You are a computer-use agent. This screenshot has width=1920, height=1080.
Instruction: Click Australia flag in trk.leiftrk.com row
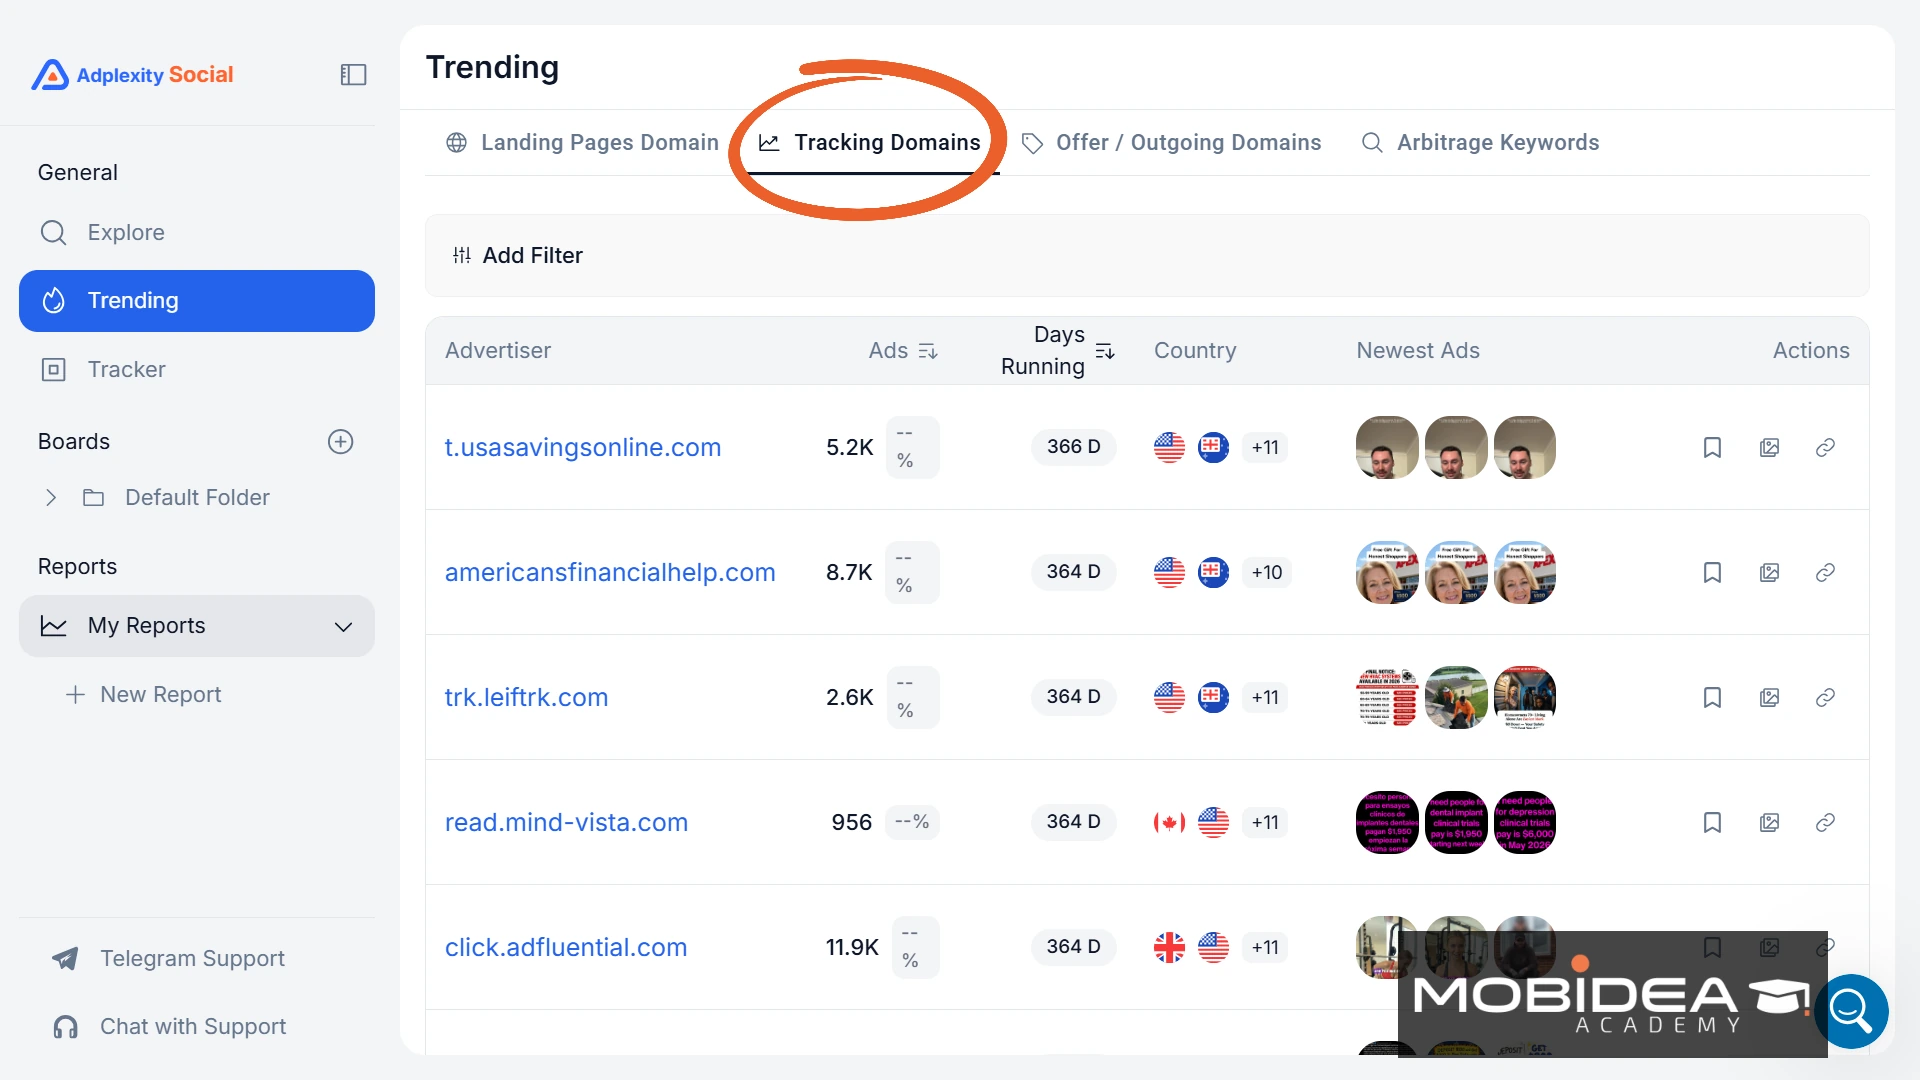tap(1213, 697)
